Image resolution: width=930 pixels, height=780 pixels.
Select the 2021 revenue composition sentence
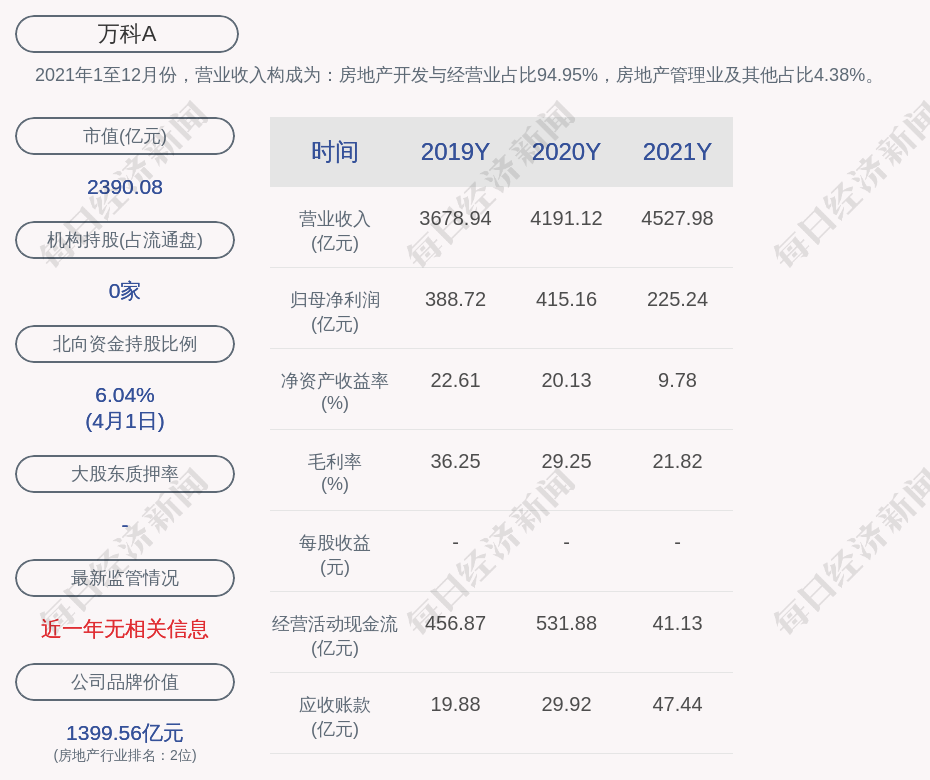[x=456, y=75]
